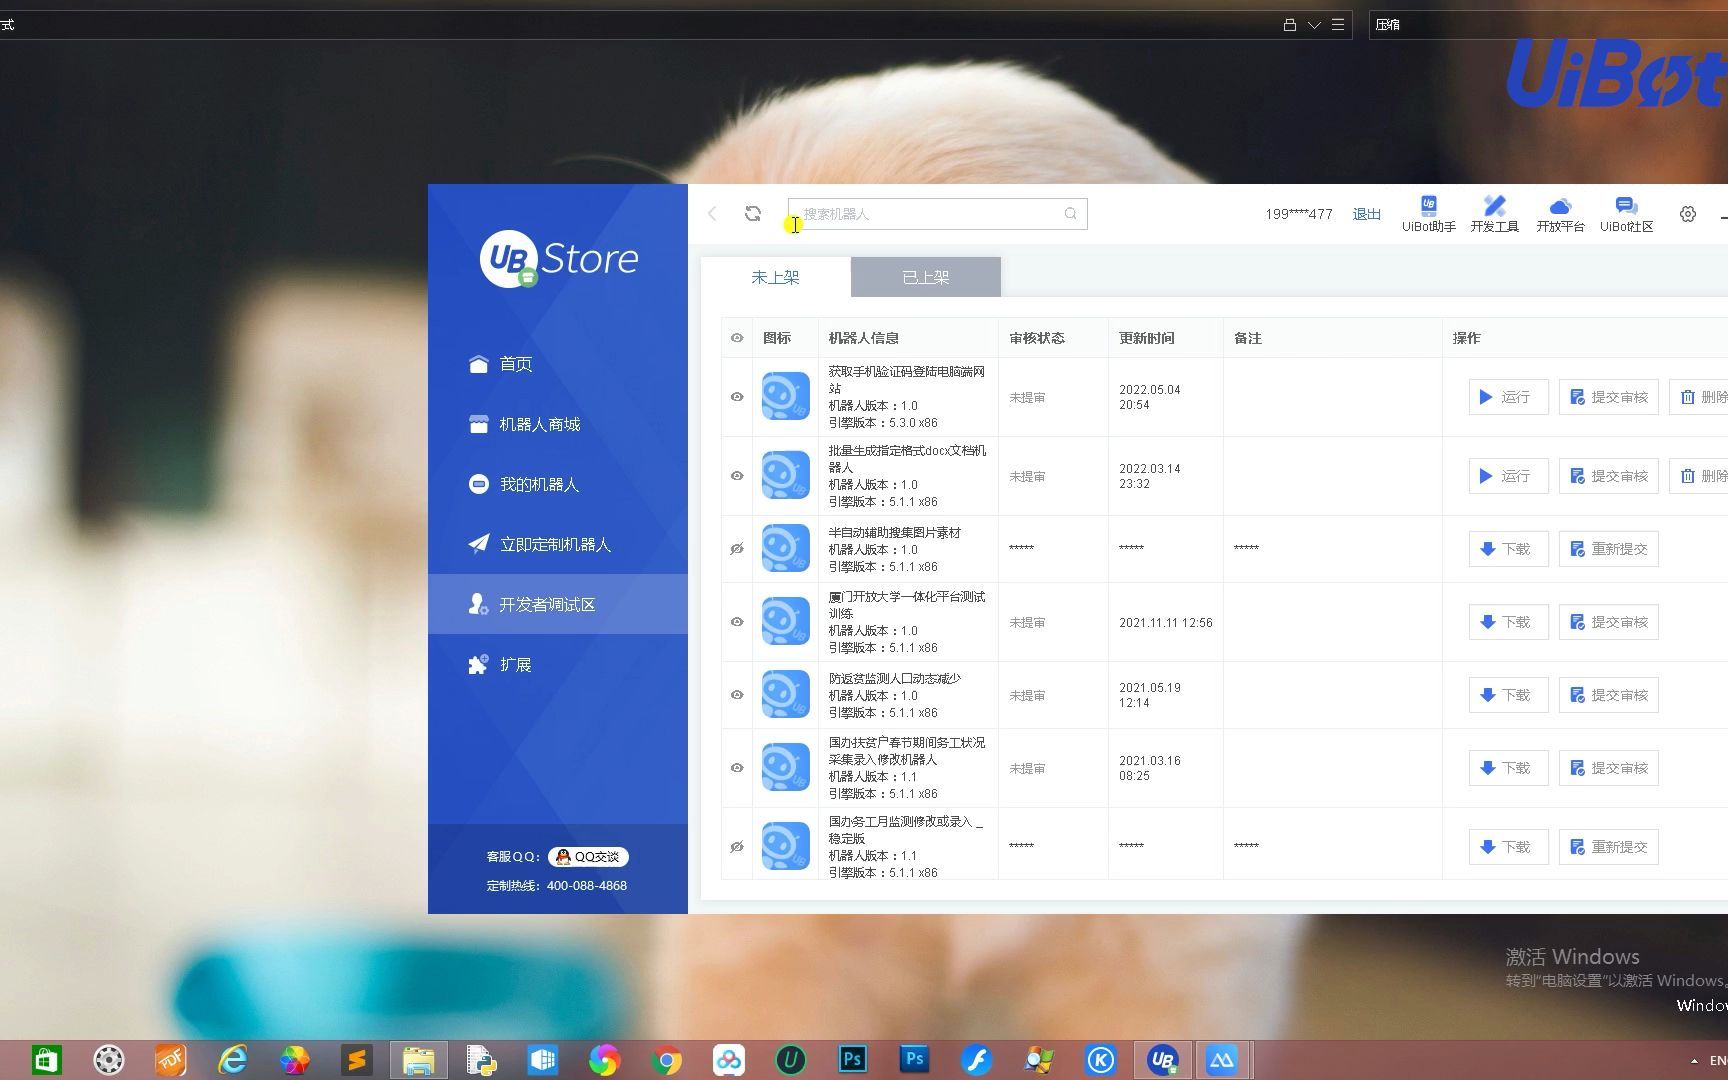Expand the dropdown arrow in top bar
The width and height of the screenshot is (1728, 1080).
point(1314,25)
